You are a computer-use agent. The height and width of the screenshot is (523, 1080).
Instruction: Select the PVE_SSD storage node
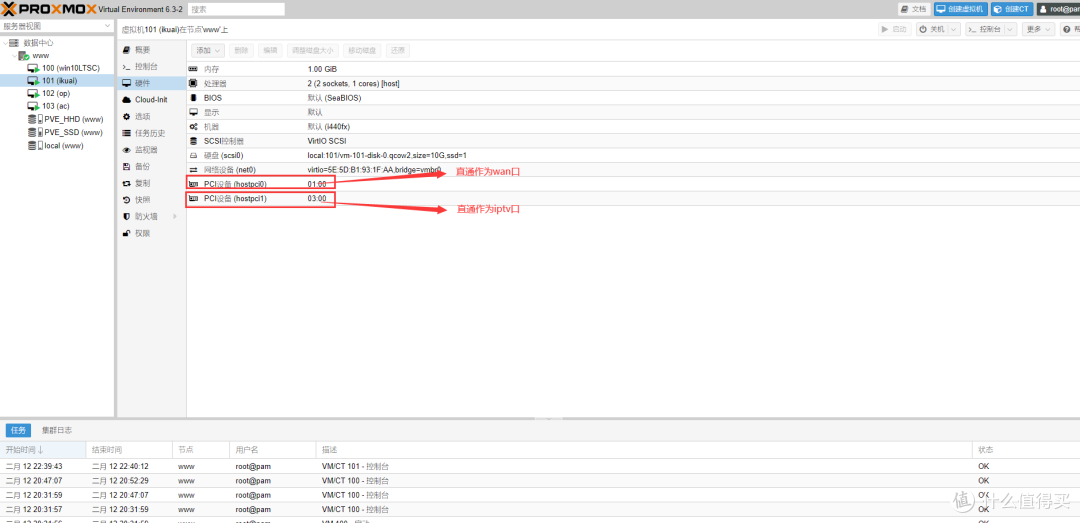click(73, 132)
